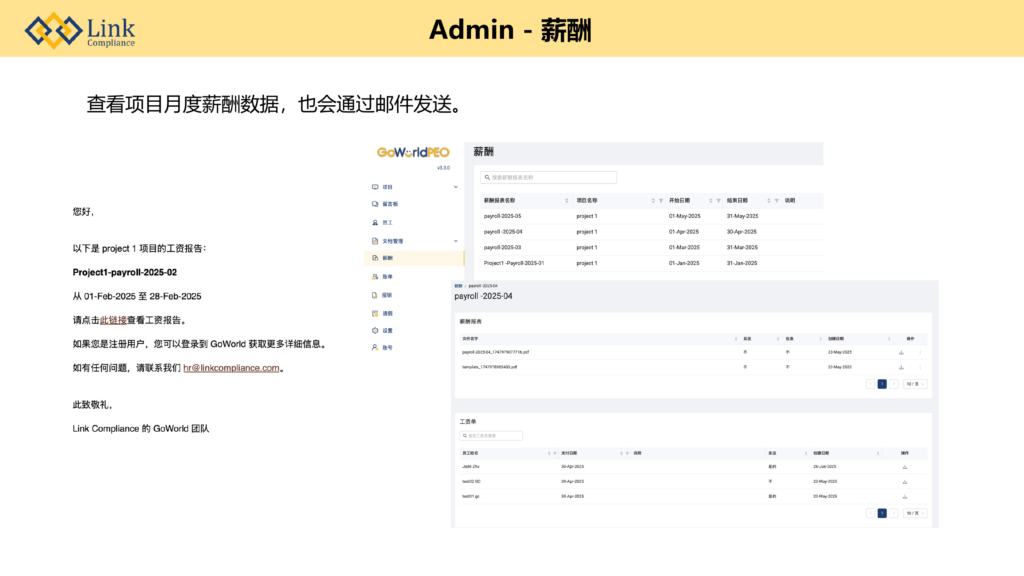Screen dimensions: 1024x576
Task: Click the 此链接 link in the email
Action: [x=113, y=321]
